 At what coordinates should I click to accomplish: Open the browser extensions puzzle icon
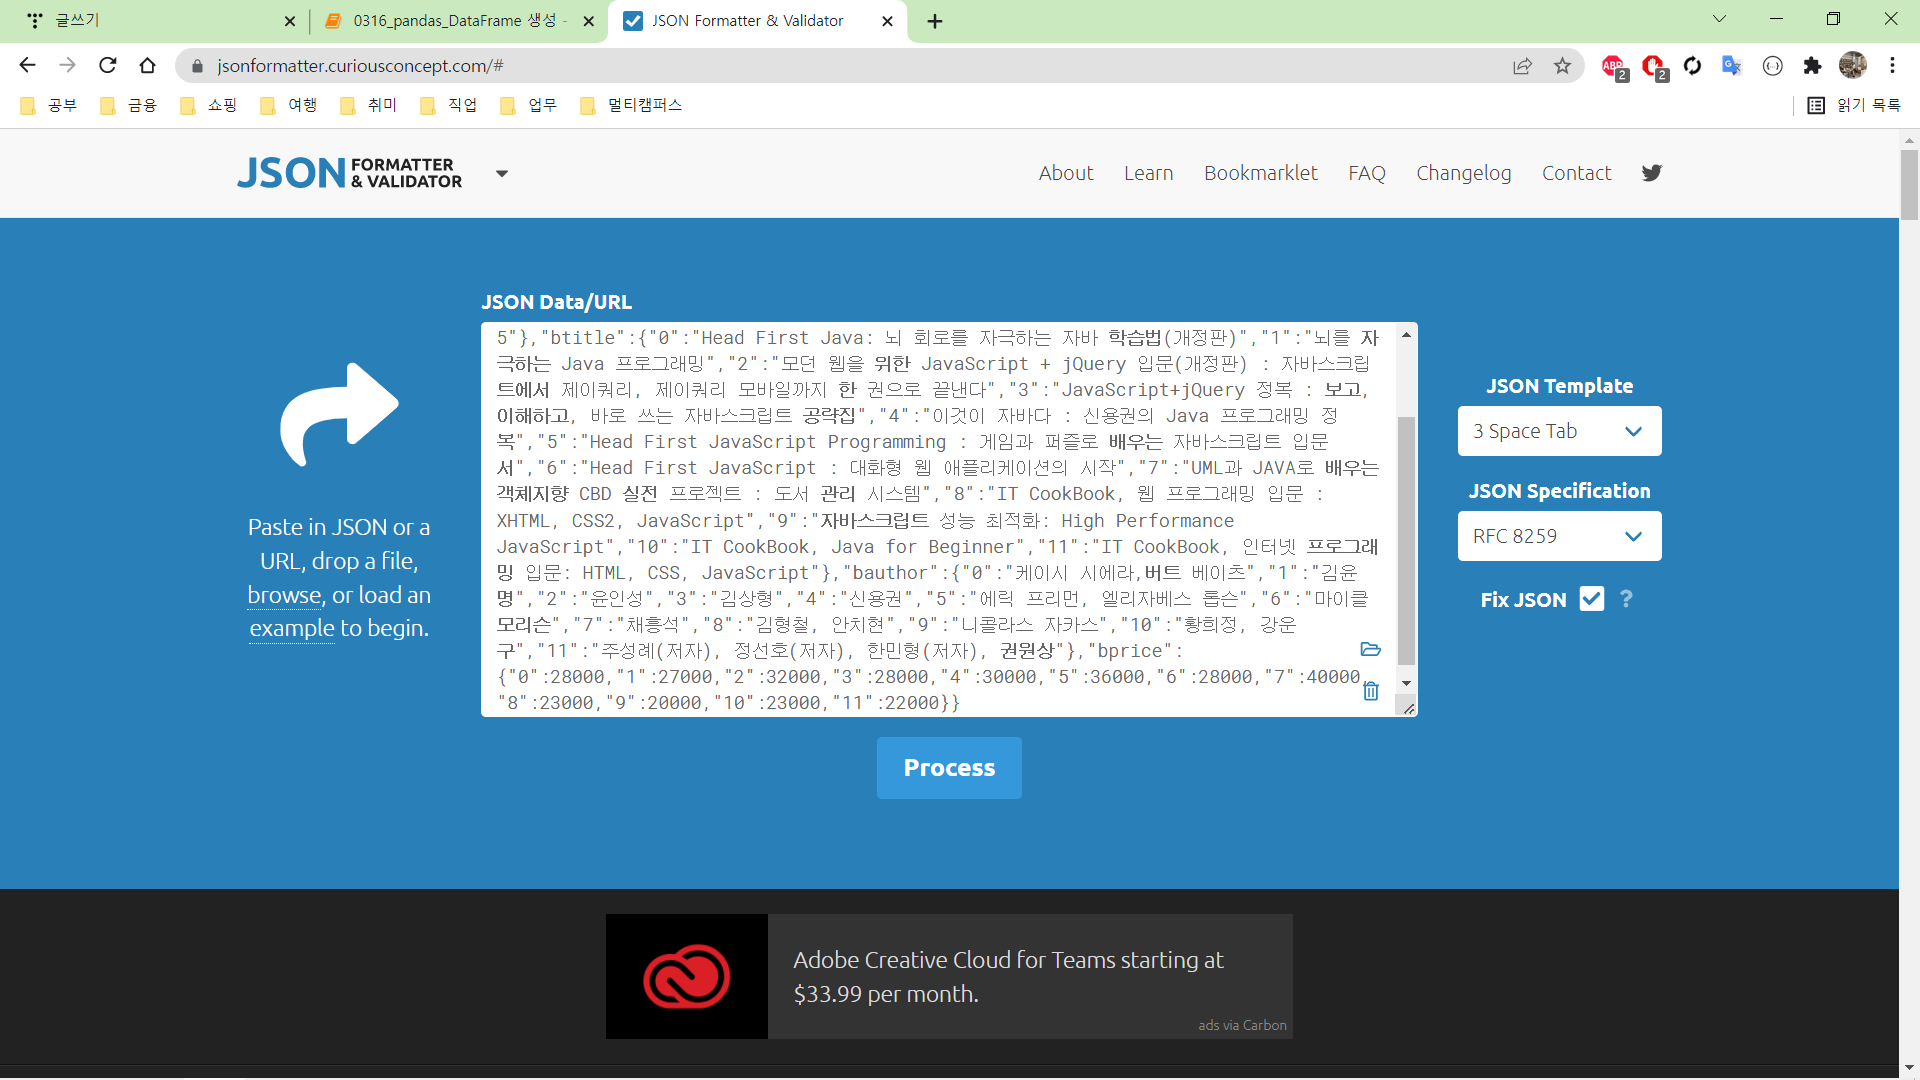tap(1812, 66)
